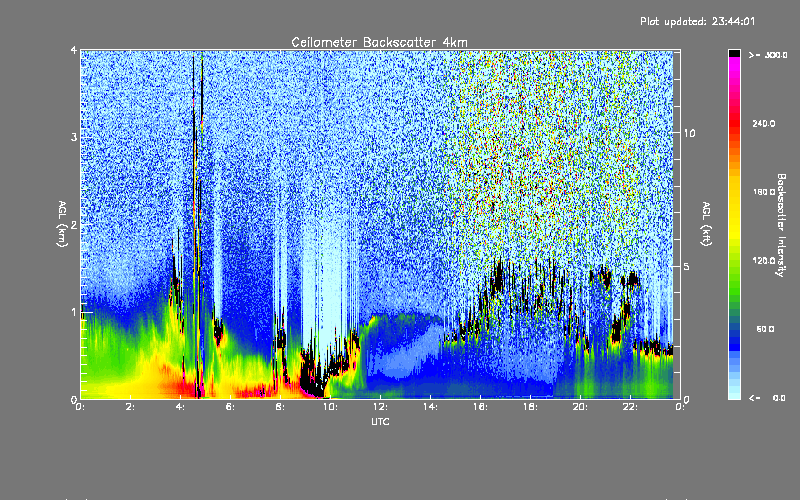Click the left 'AGL (km)' axis label

tap(63, 223)
